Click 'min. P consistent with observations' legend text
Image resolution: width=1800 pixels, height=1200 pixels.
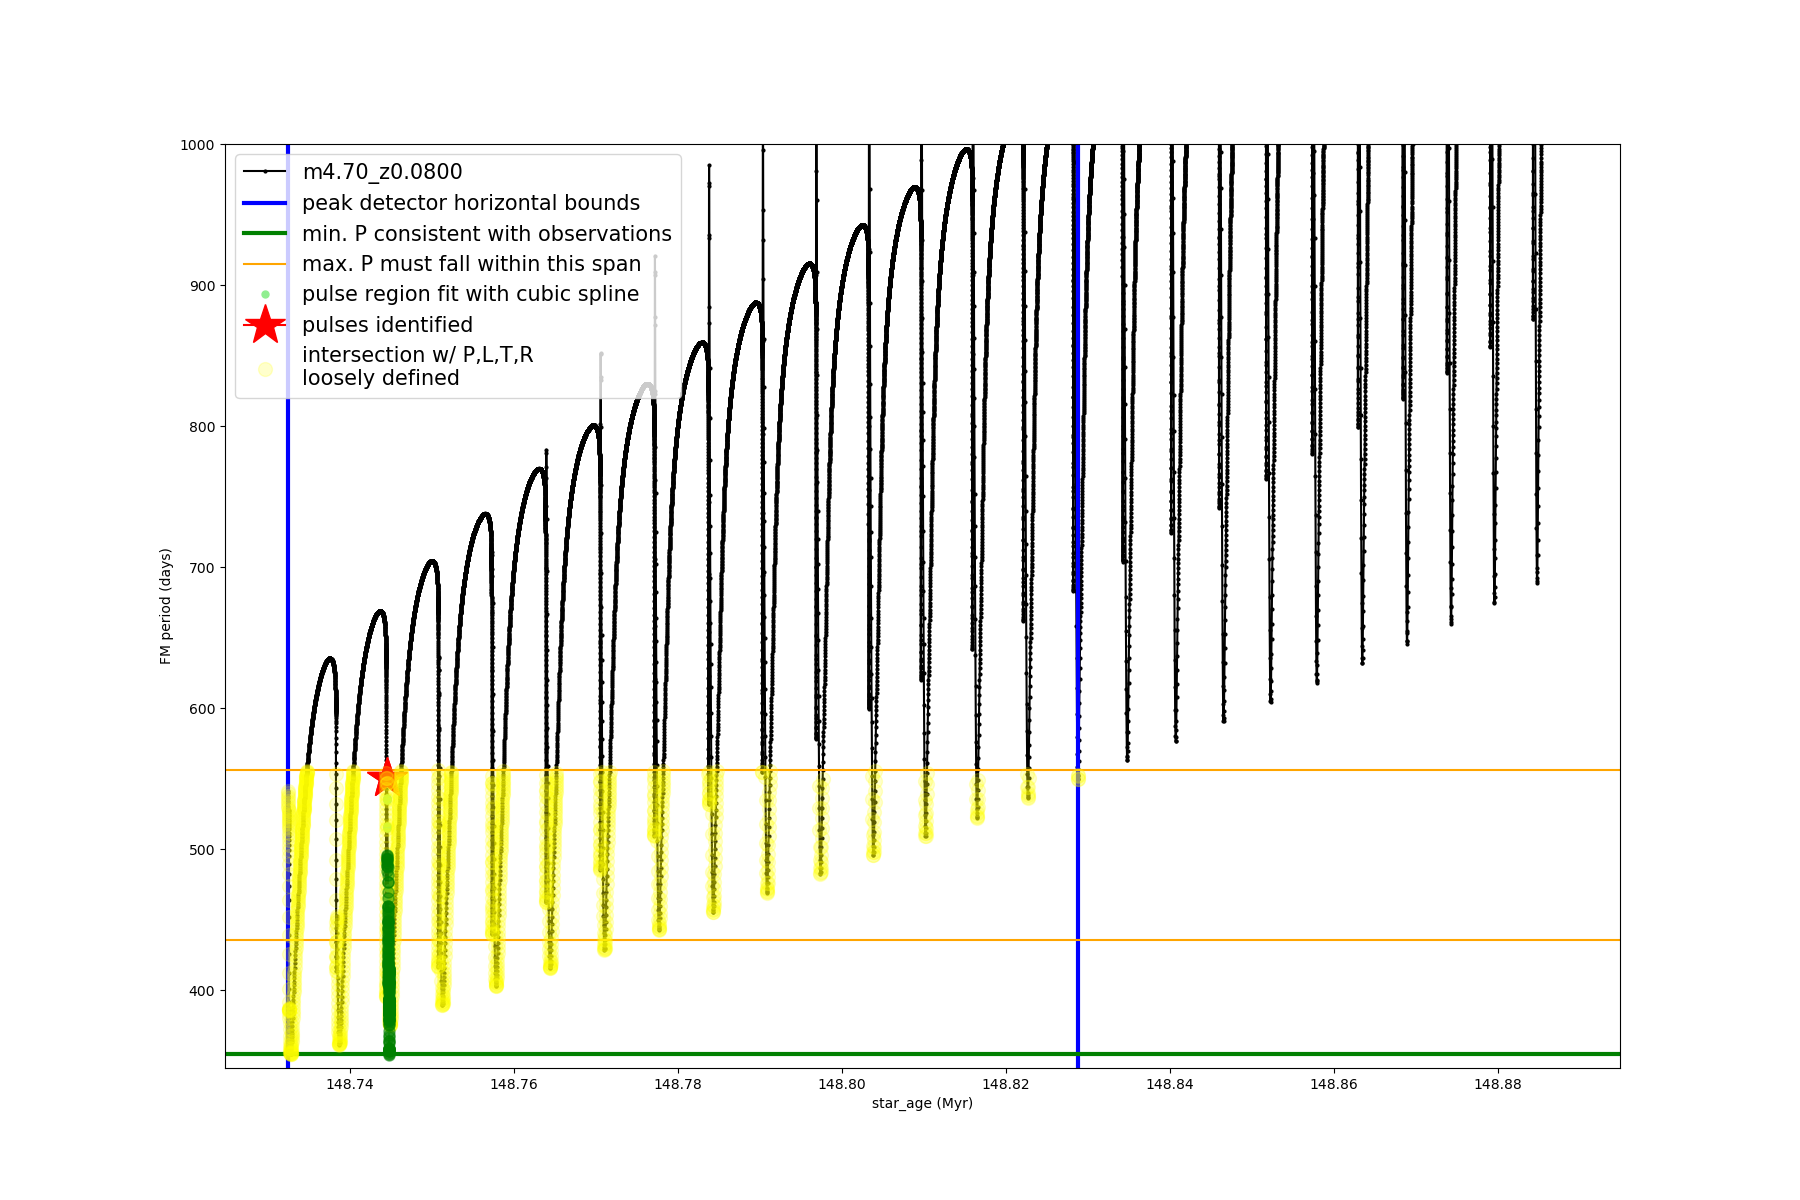pos(487,233)
